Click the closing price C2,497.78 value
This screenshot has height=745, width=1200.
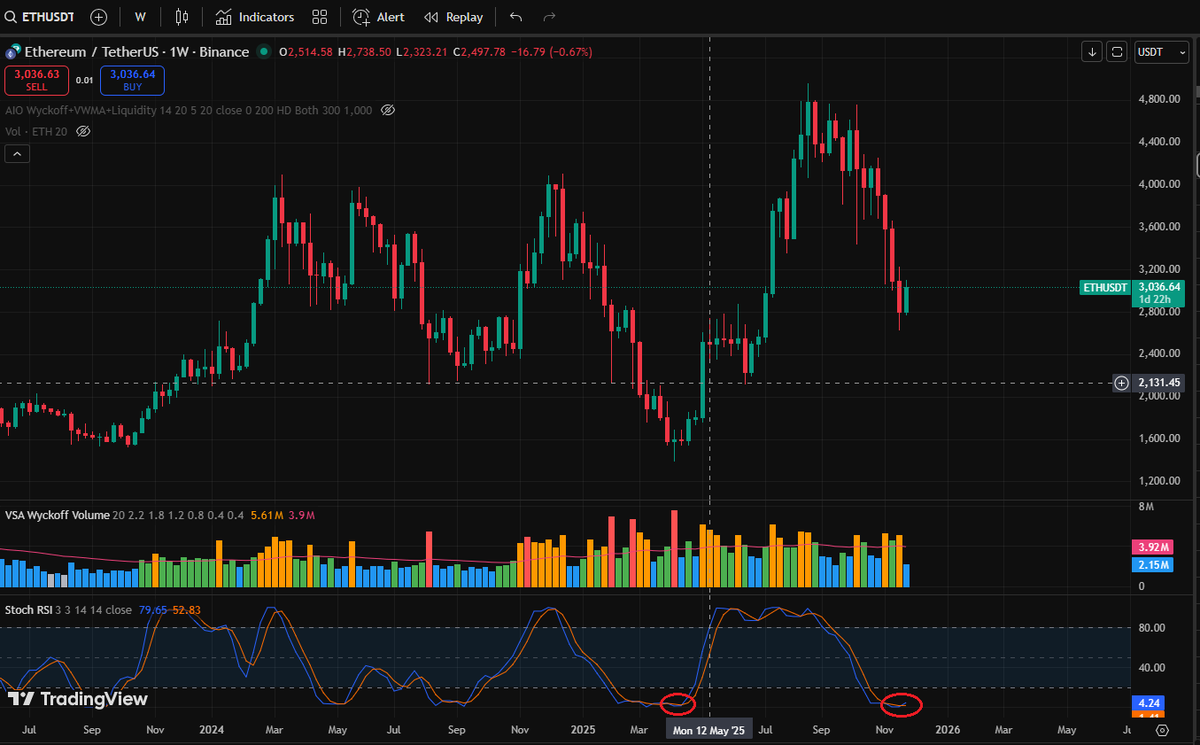pos(479,52)
